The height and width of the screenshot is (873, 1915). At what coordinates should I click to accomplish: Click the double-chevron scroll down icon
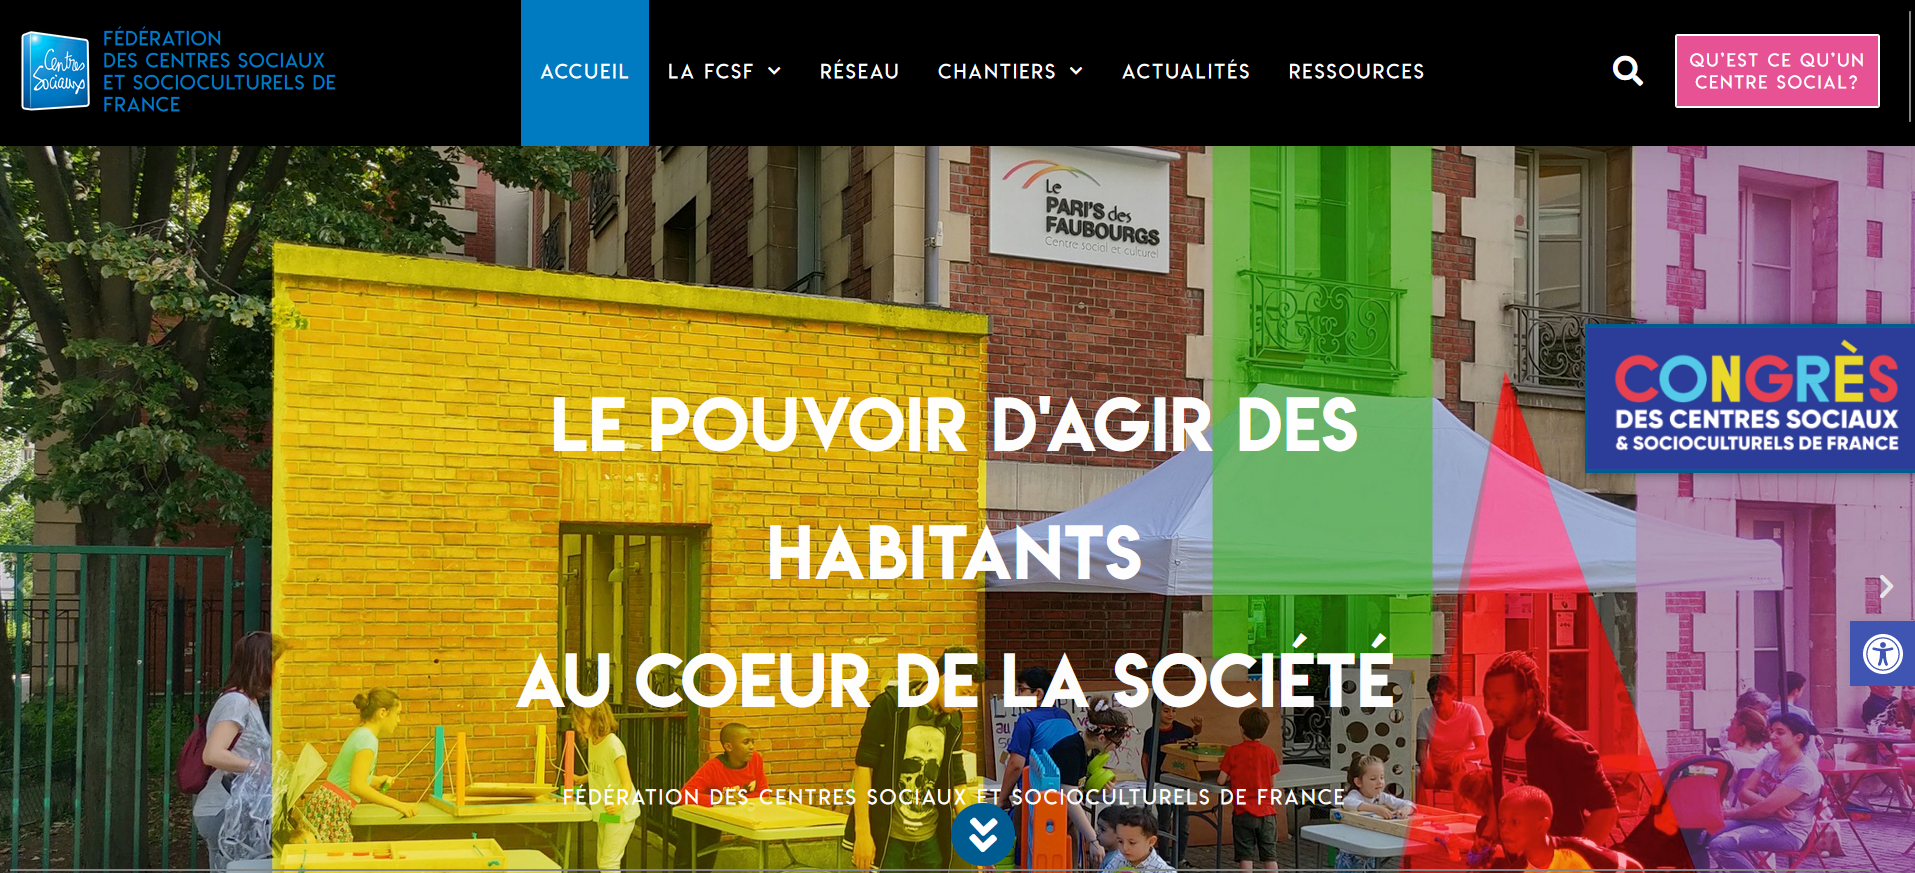[983, 834]
